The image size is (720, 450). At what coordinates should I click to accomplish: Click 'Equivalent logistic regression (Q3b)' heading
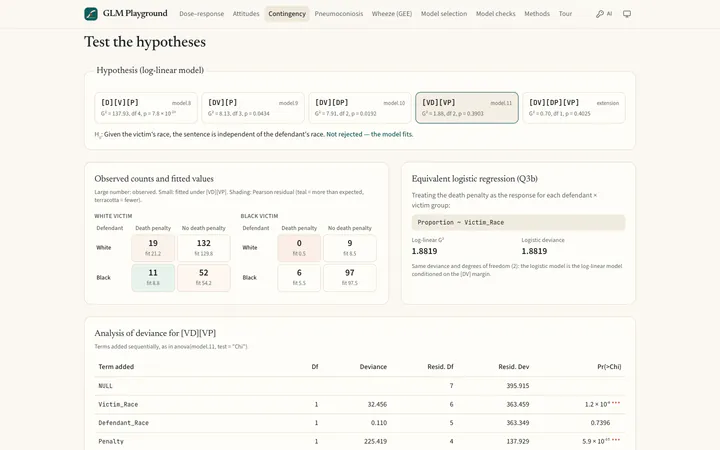click(475, 179)
